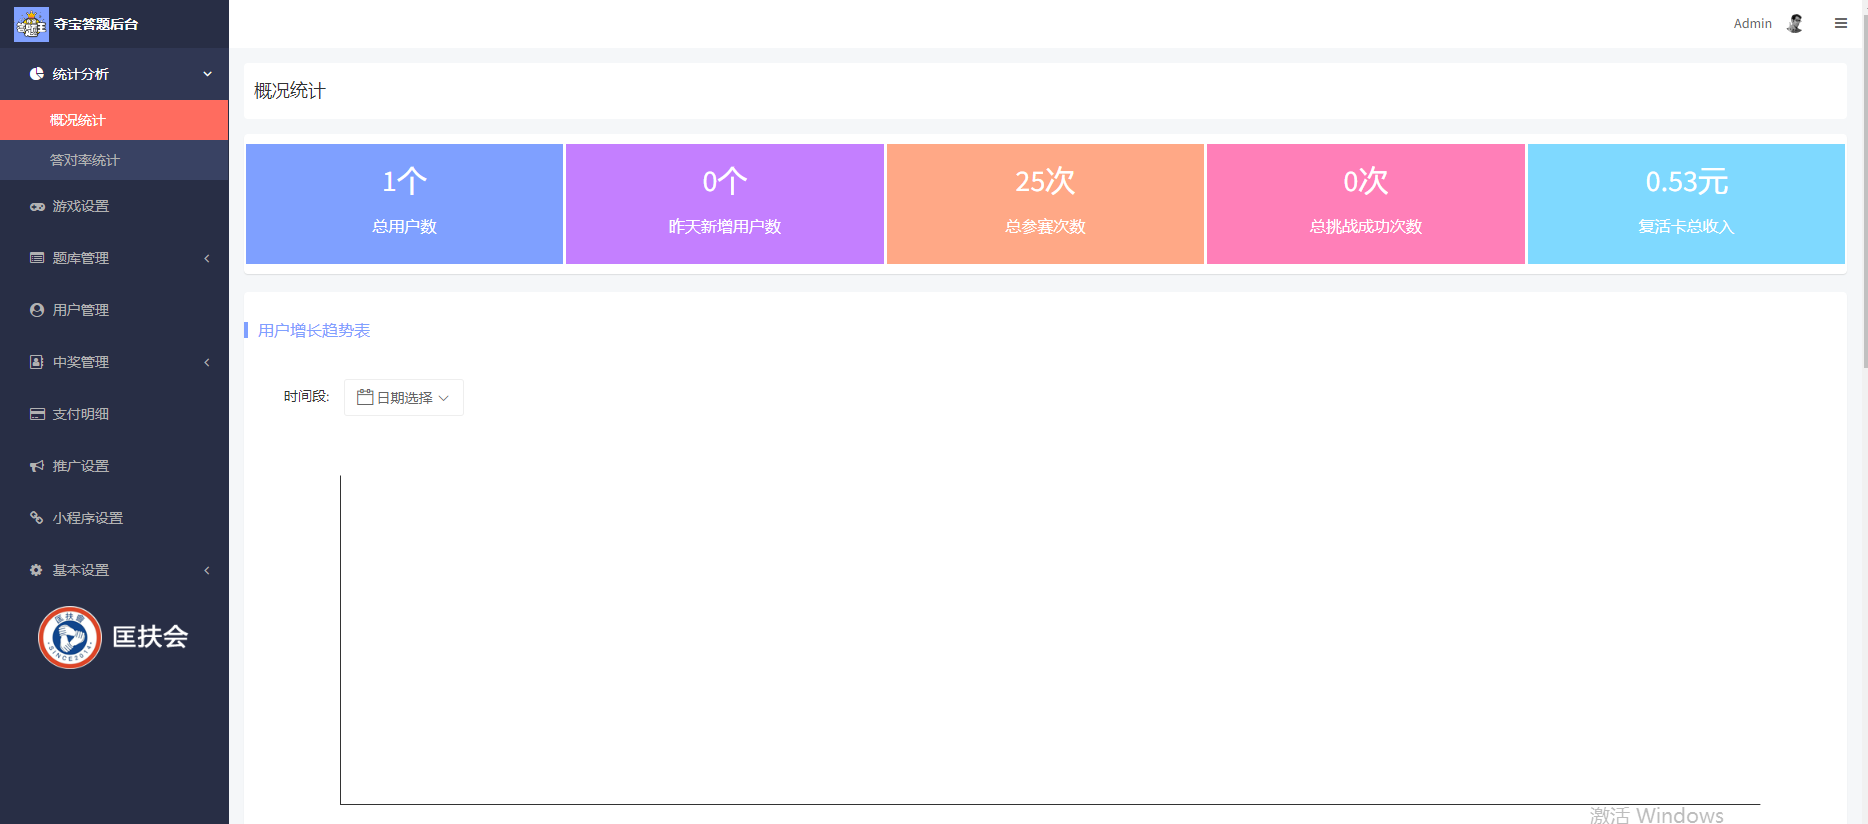This screenshot has height=824, width=1868.
Task: Click the 夺宝答题后台 logo title
Action: pyautogui.click(x=96, y=24)
